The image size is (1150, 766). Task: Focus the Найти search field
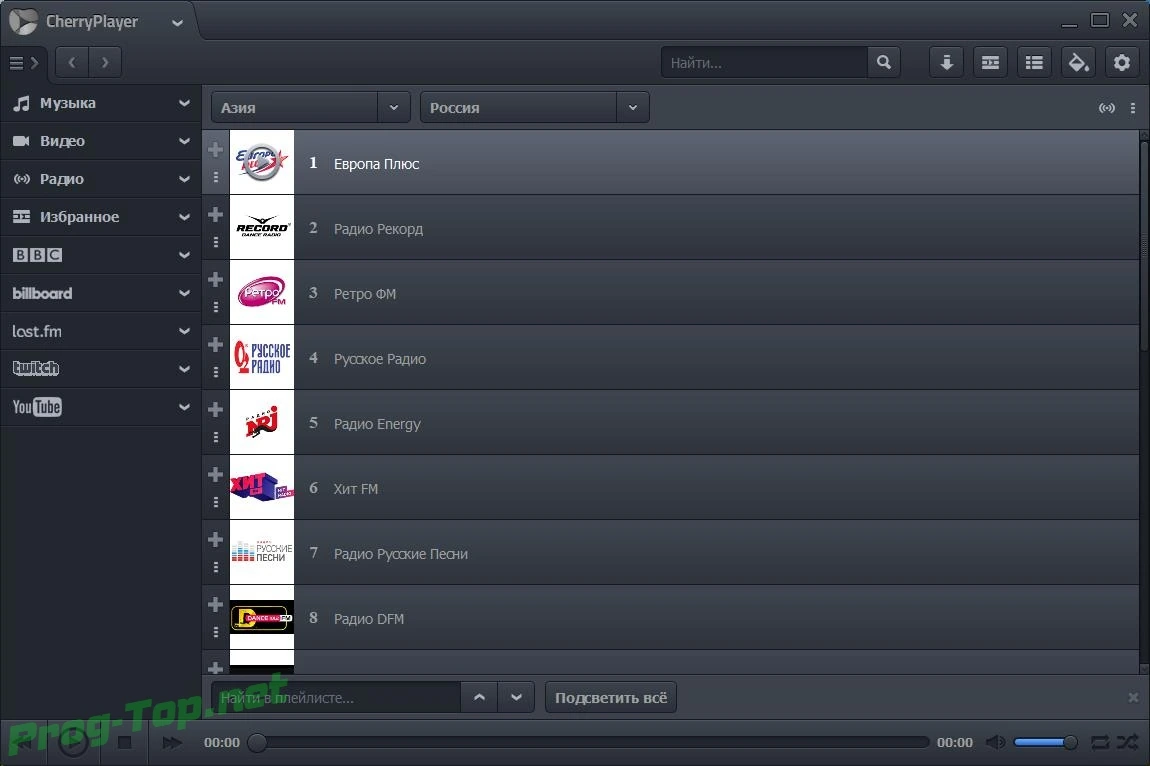point(764,62)
